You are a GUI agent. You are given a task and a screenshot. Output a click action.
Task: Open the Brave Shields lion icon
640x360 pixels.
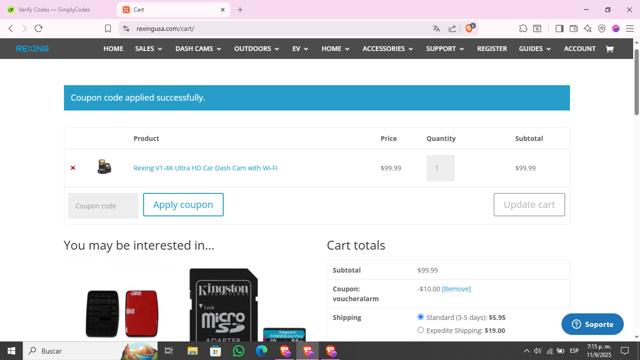pos(470,28)
